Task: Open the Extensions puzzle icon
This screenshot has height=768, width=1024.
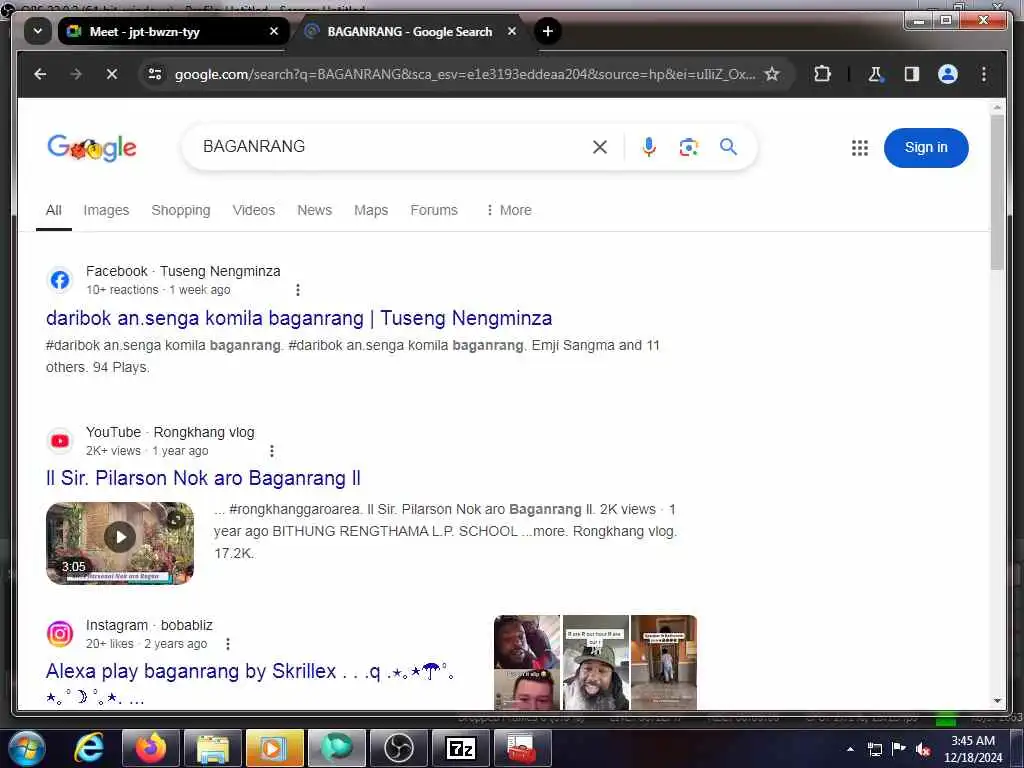Action: [x=822, y=74]
